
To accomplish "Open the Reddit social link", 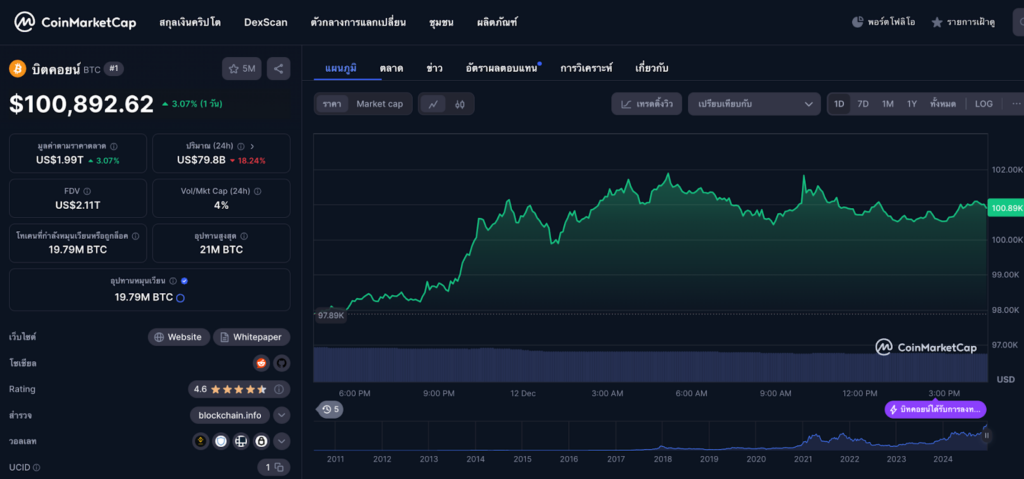I will pos(262,363).
